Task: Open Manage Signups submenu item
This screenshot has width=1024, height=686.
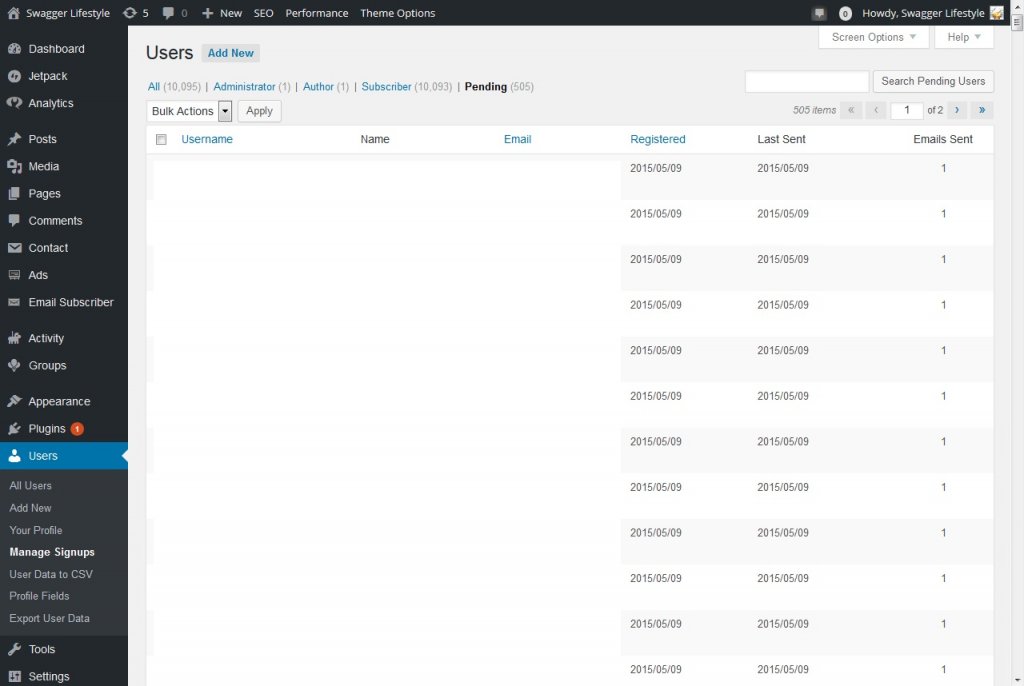Action: click(52, 552)
